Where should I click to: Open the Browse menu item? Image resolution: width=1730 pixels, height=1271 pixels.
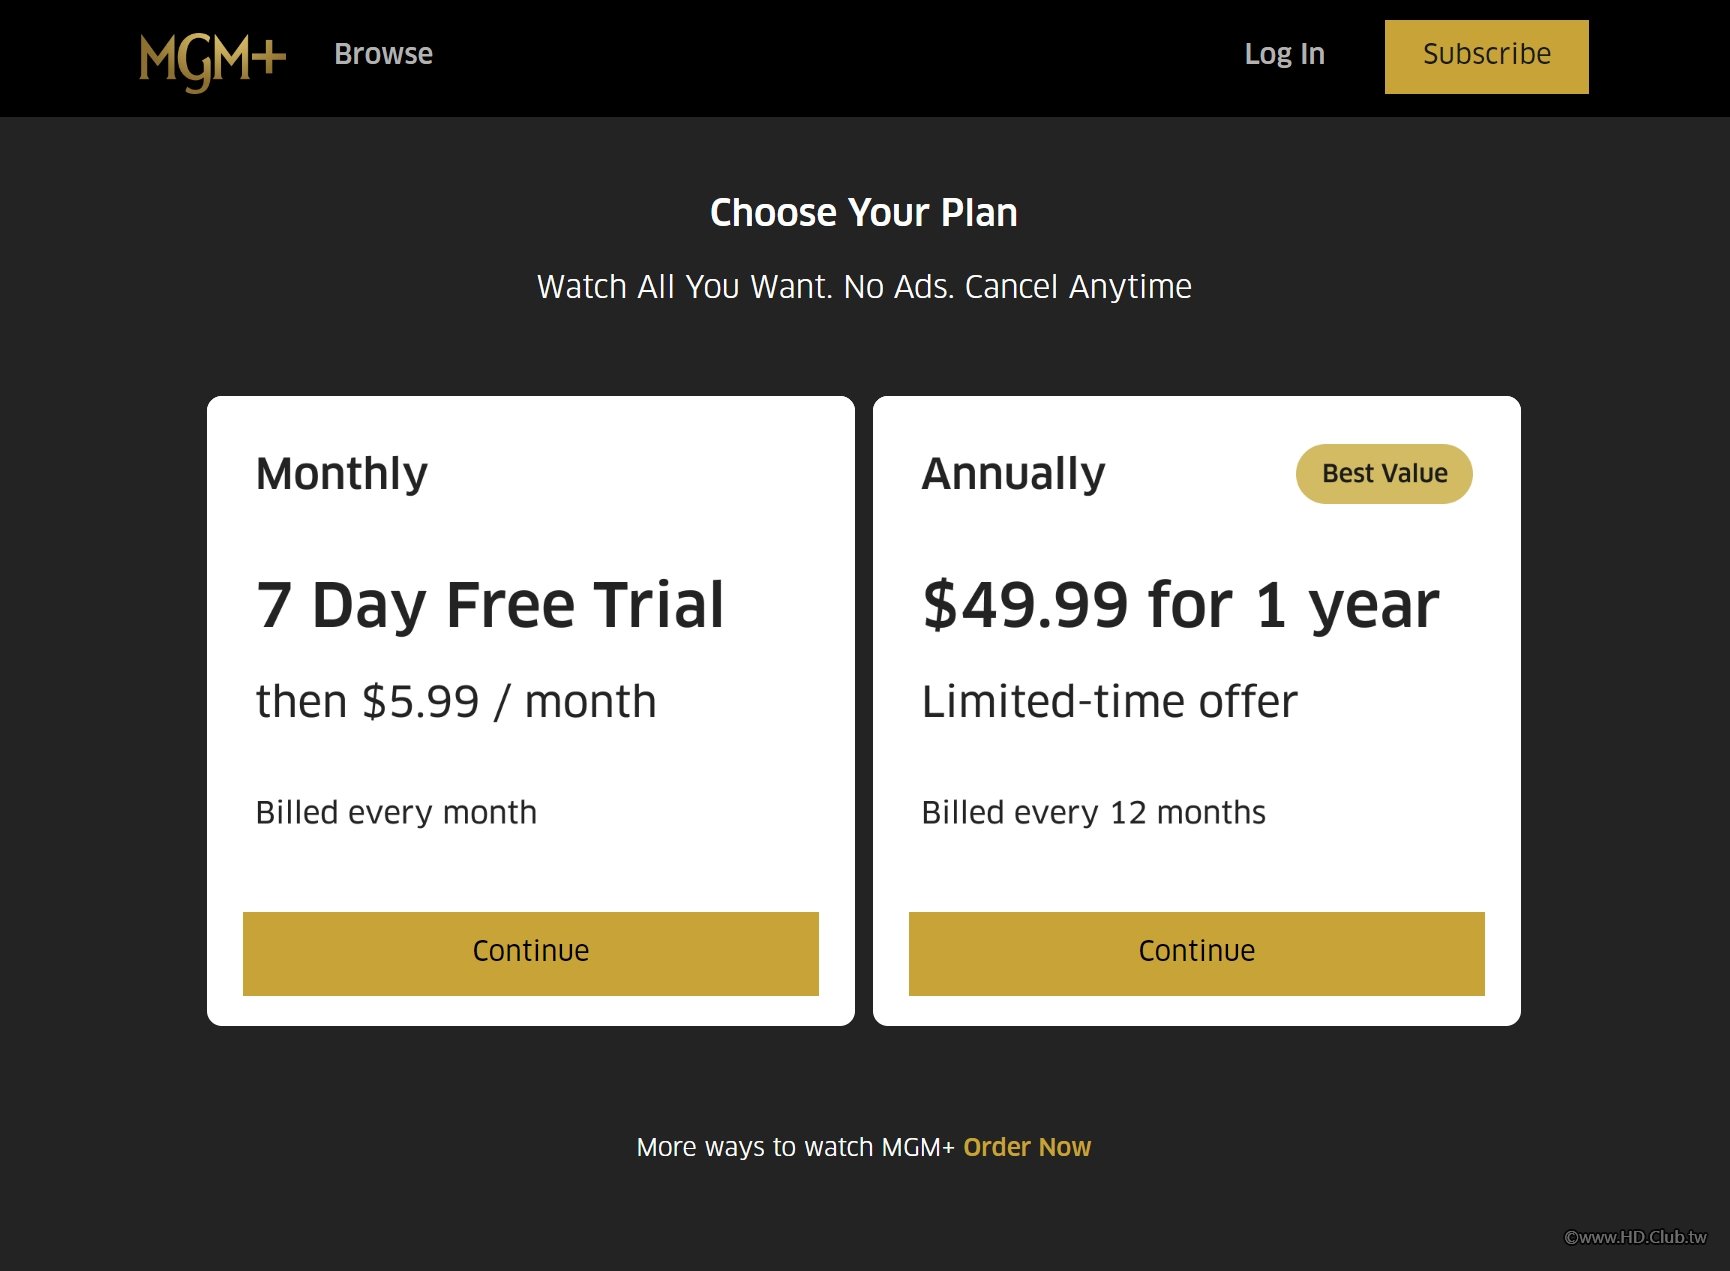[x=383, y=54]
